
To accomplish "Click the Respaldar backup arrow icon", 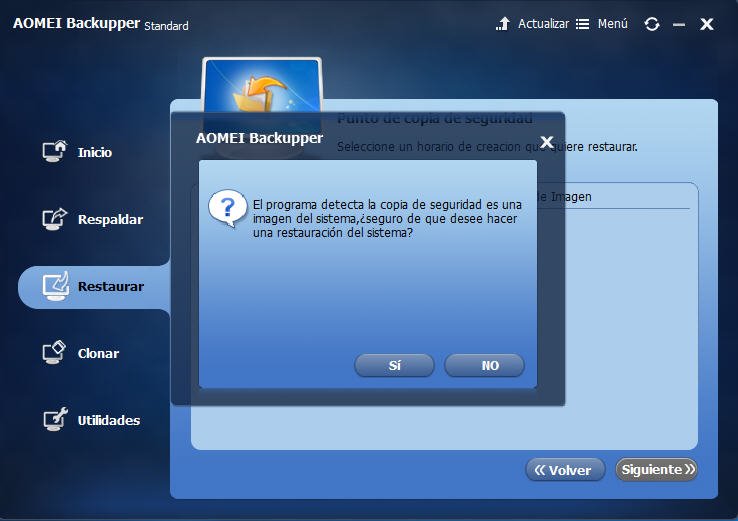I will click(55, 219).
